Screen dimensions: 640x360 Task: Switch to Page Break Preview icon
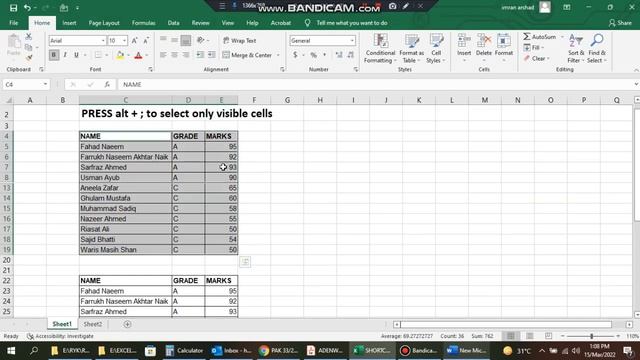pyautogui.click(x=548, y=336)
